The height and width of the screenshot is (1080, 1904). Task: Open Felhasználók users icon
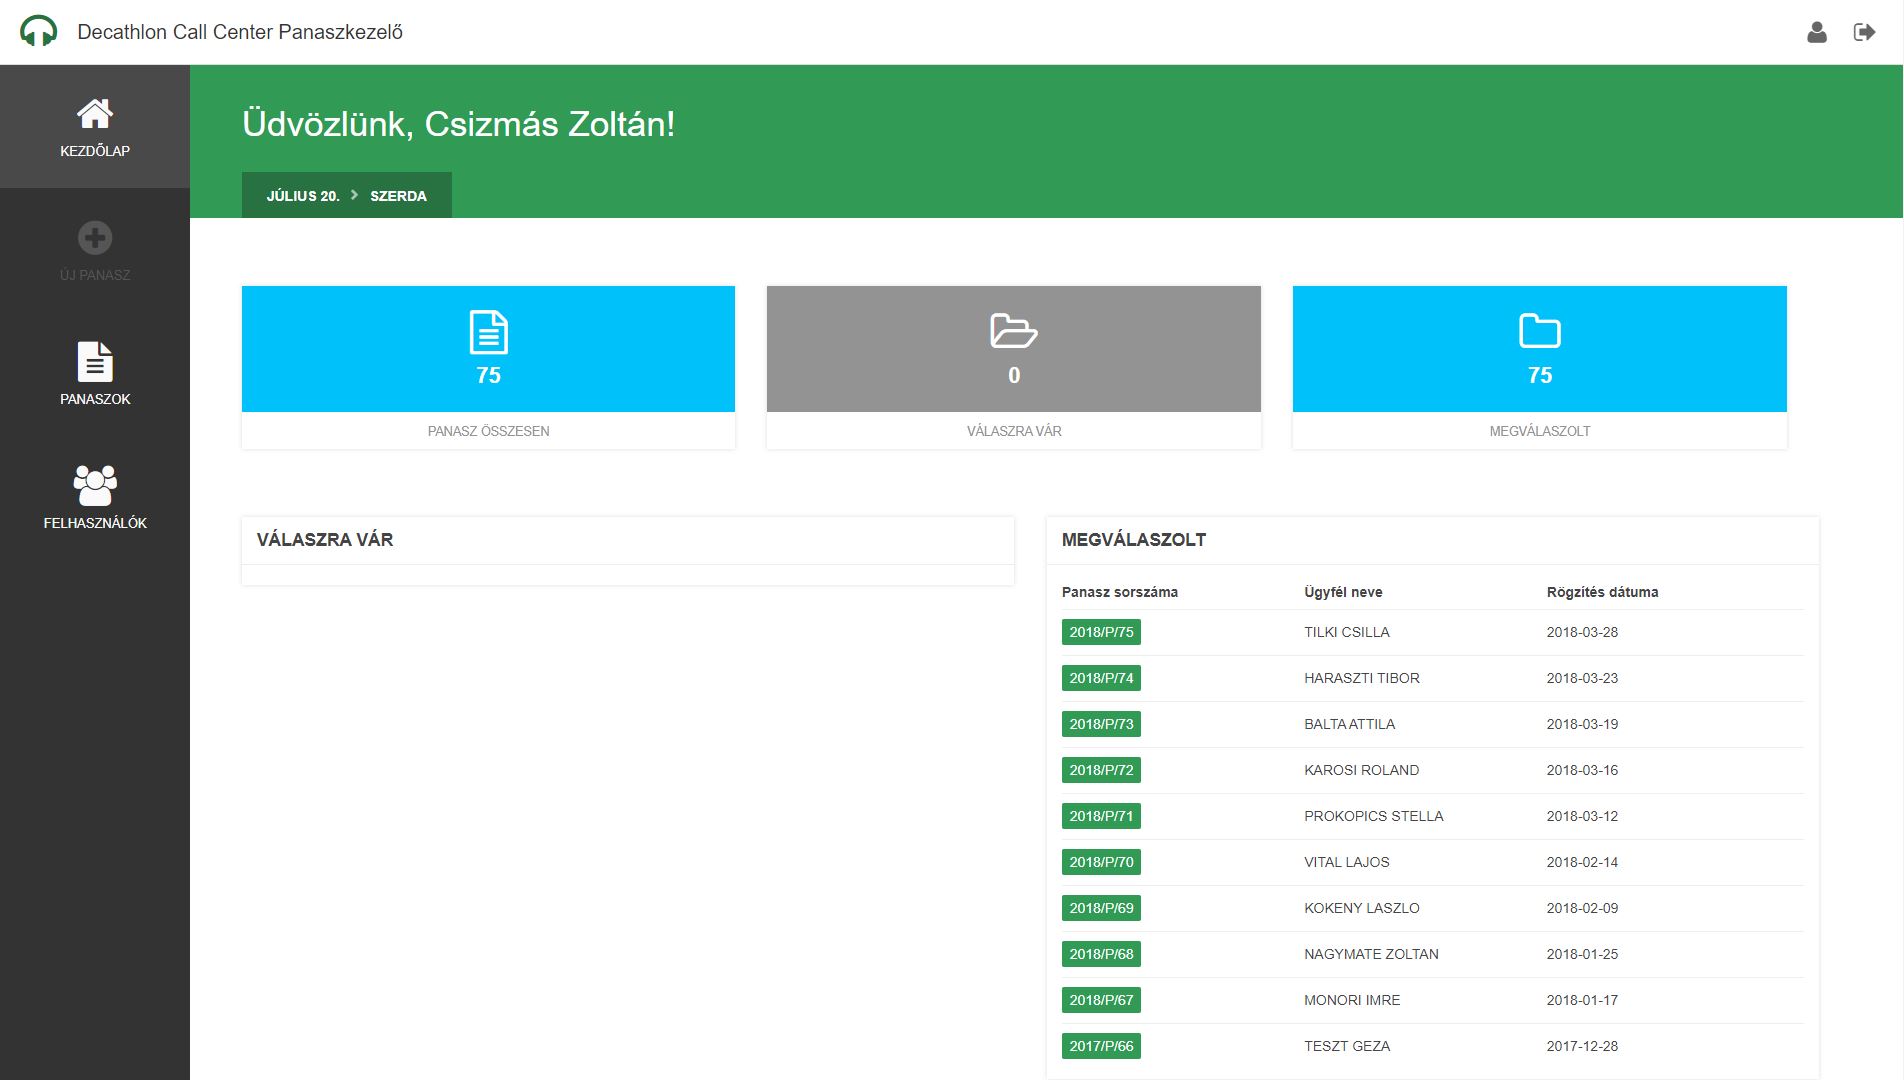[95, 486]
